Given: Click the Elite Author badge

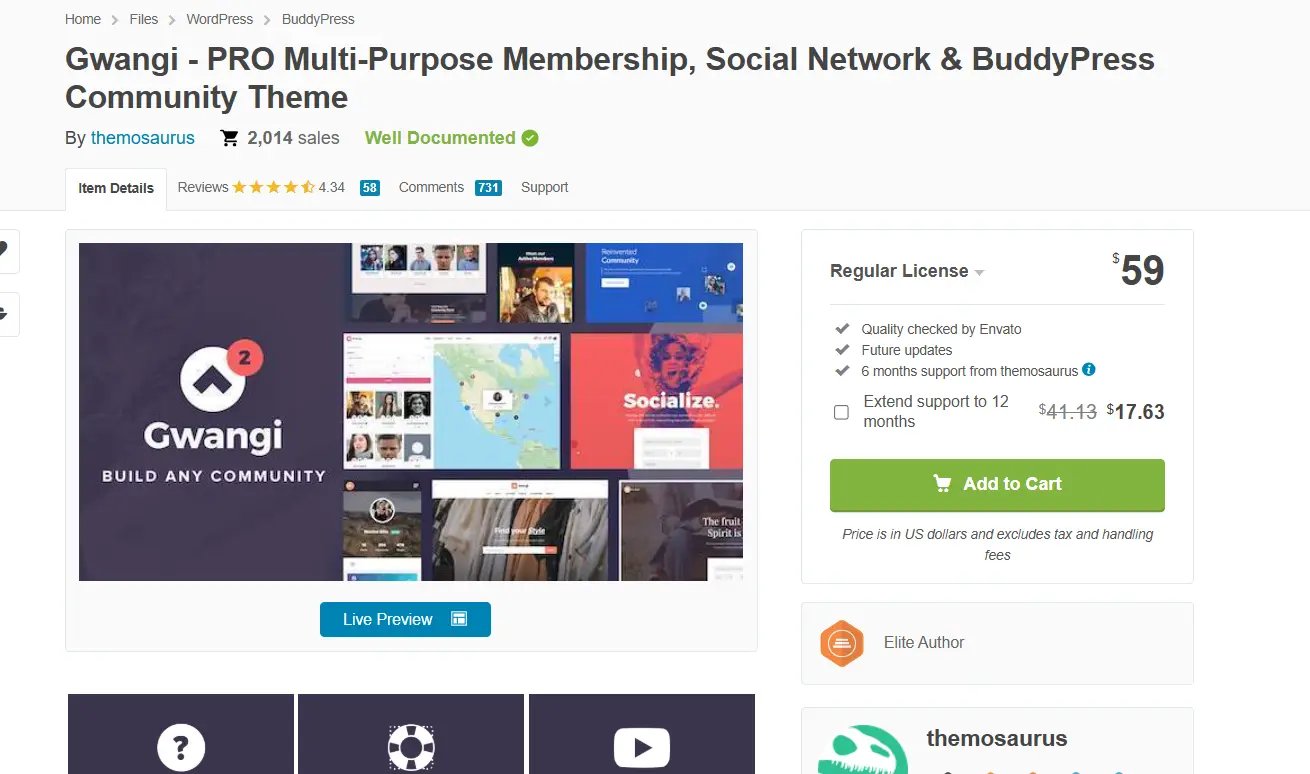Looking at the screenshot, I should (x=841, y=644).
